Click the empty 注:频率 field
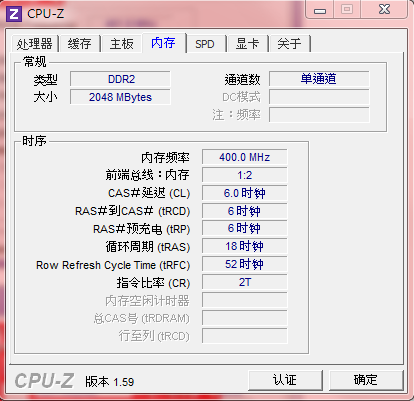The width and height of the screenshot is (414, 401). (x=319, y=115)
